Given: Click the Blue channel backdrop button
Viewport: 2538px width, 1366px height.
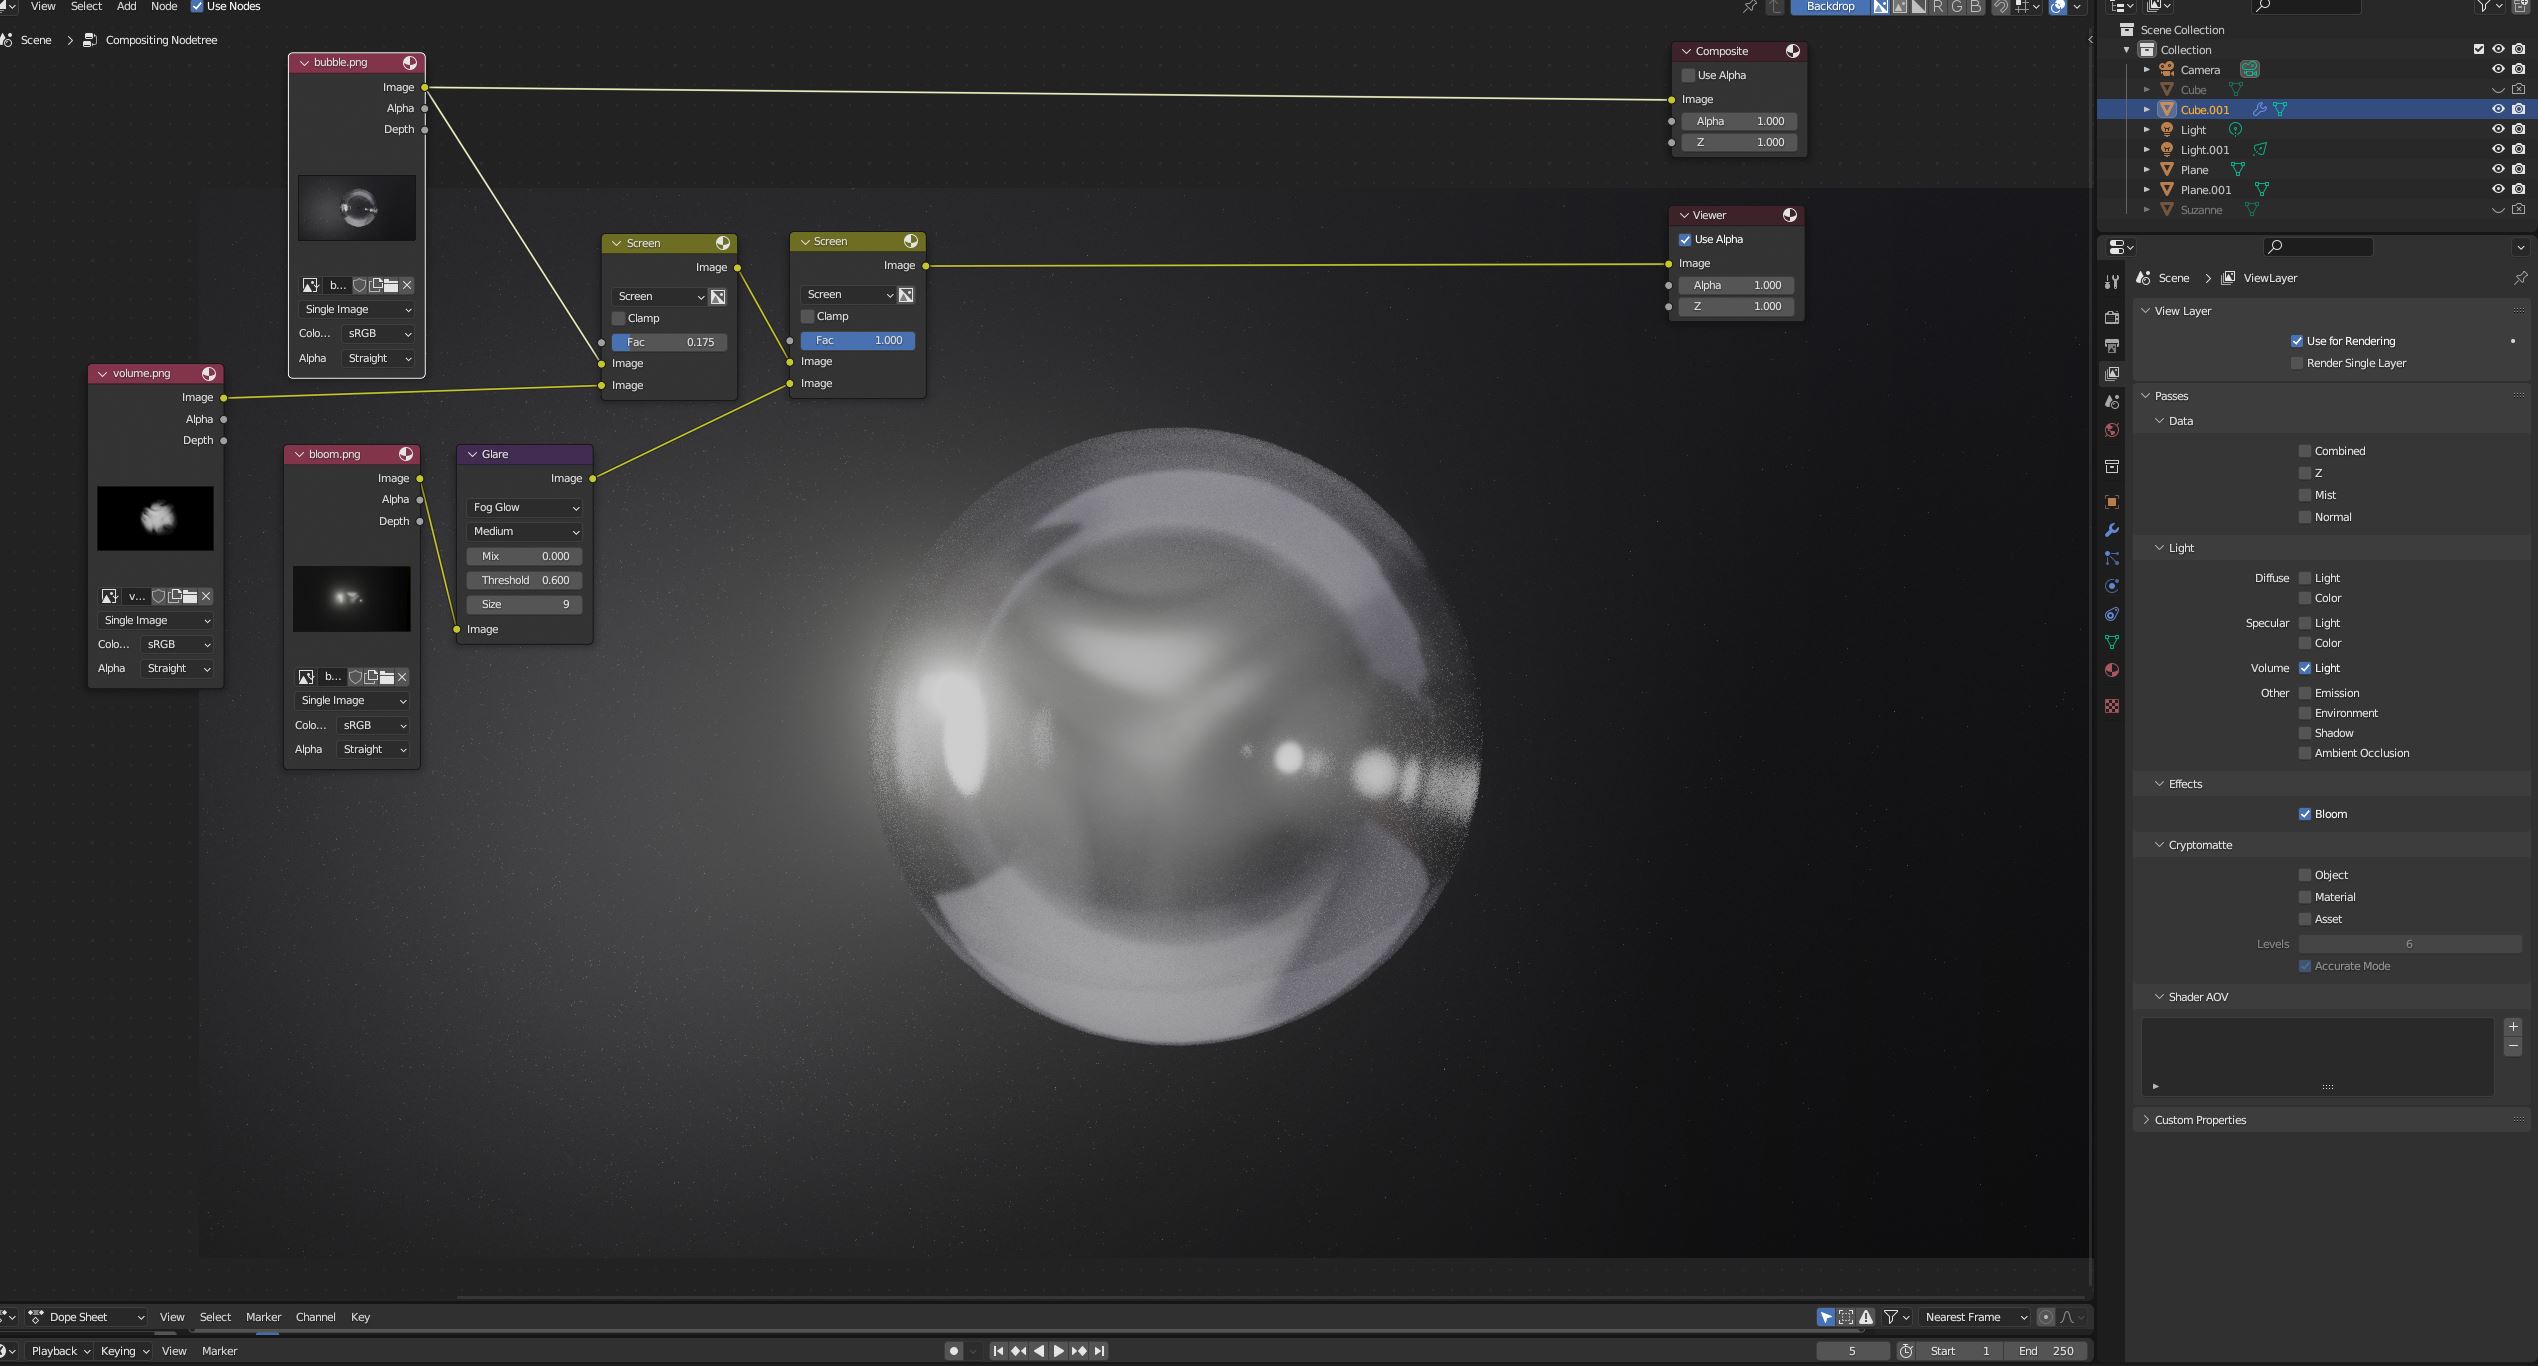Looking at the screenshot, I should click(1975, 7).
